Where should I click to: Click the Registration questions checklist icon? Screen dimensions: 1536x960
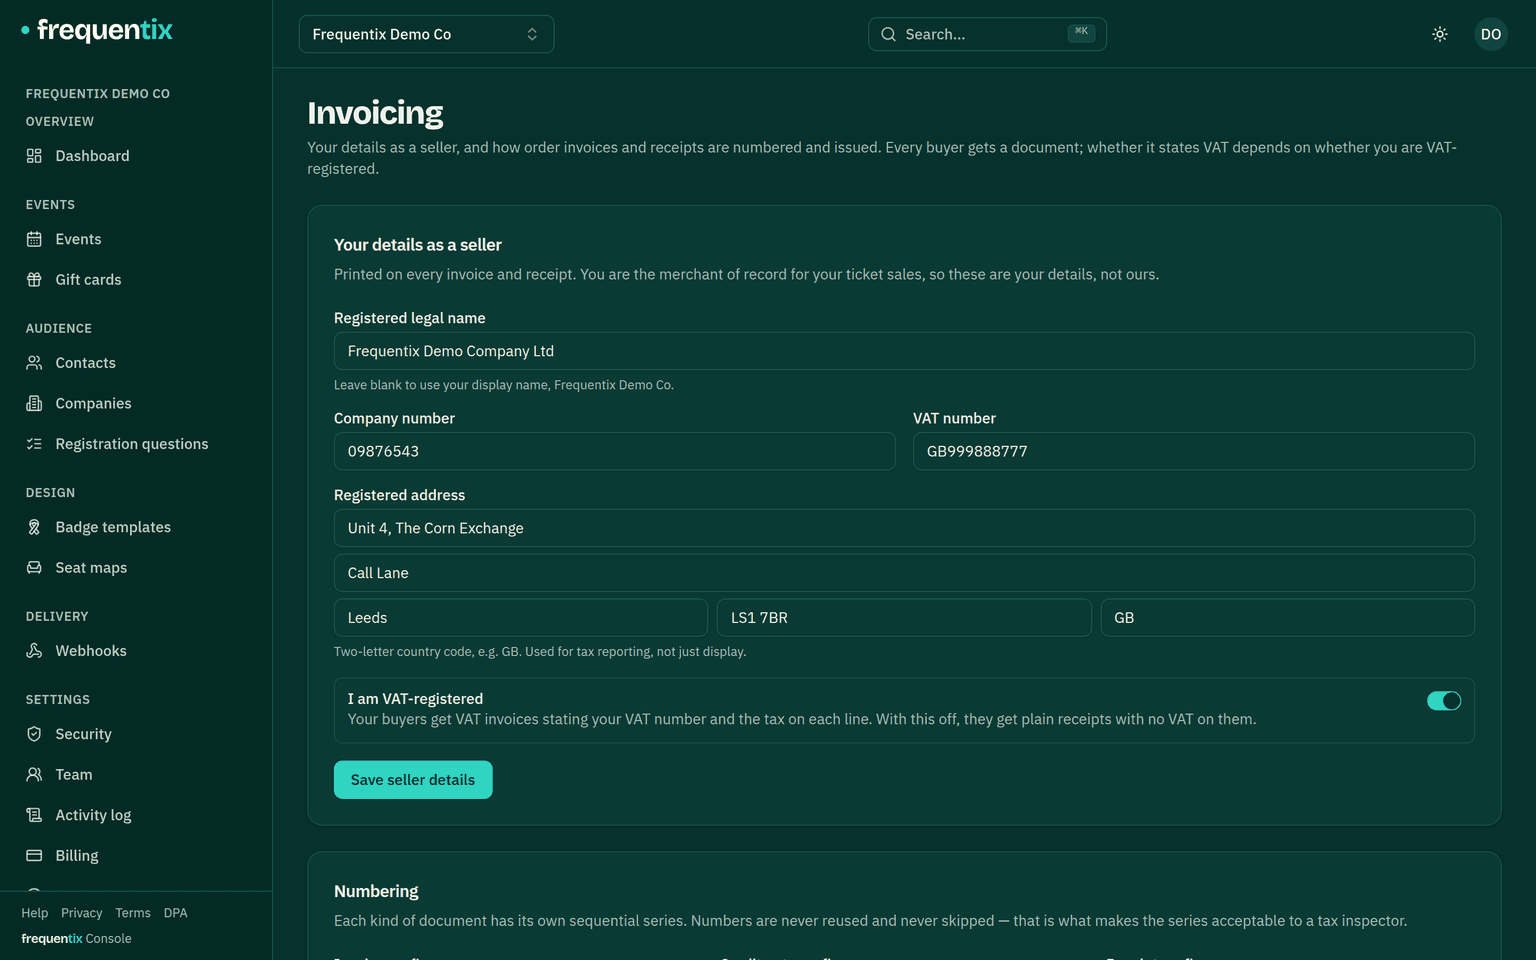pos(34,444)
